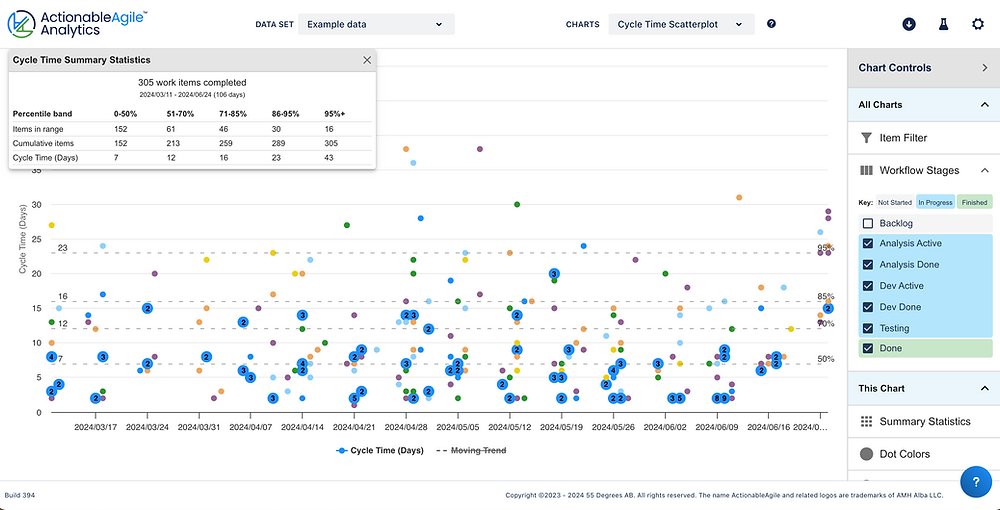
Task: Collapse the Chart Controls panel
Action: tap(984, 68)
